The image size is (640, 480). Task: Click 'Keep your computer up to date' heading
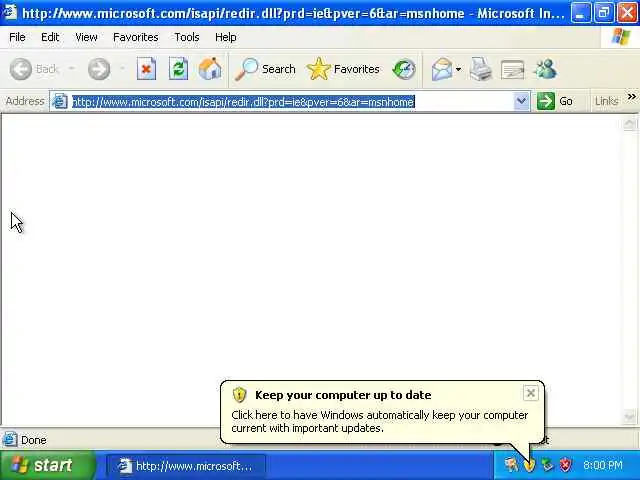pyautogui.click(x=343, y=395)
